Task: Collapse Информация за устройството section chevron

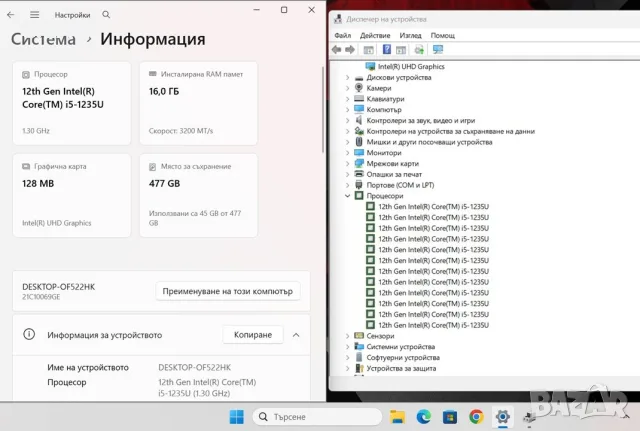Action: [296, 335]
